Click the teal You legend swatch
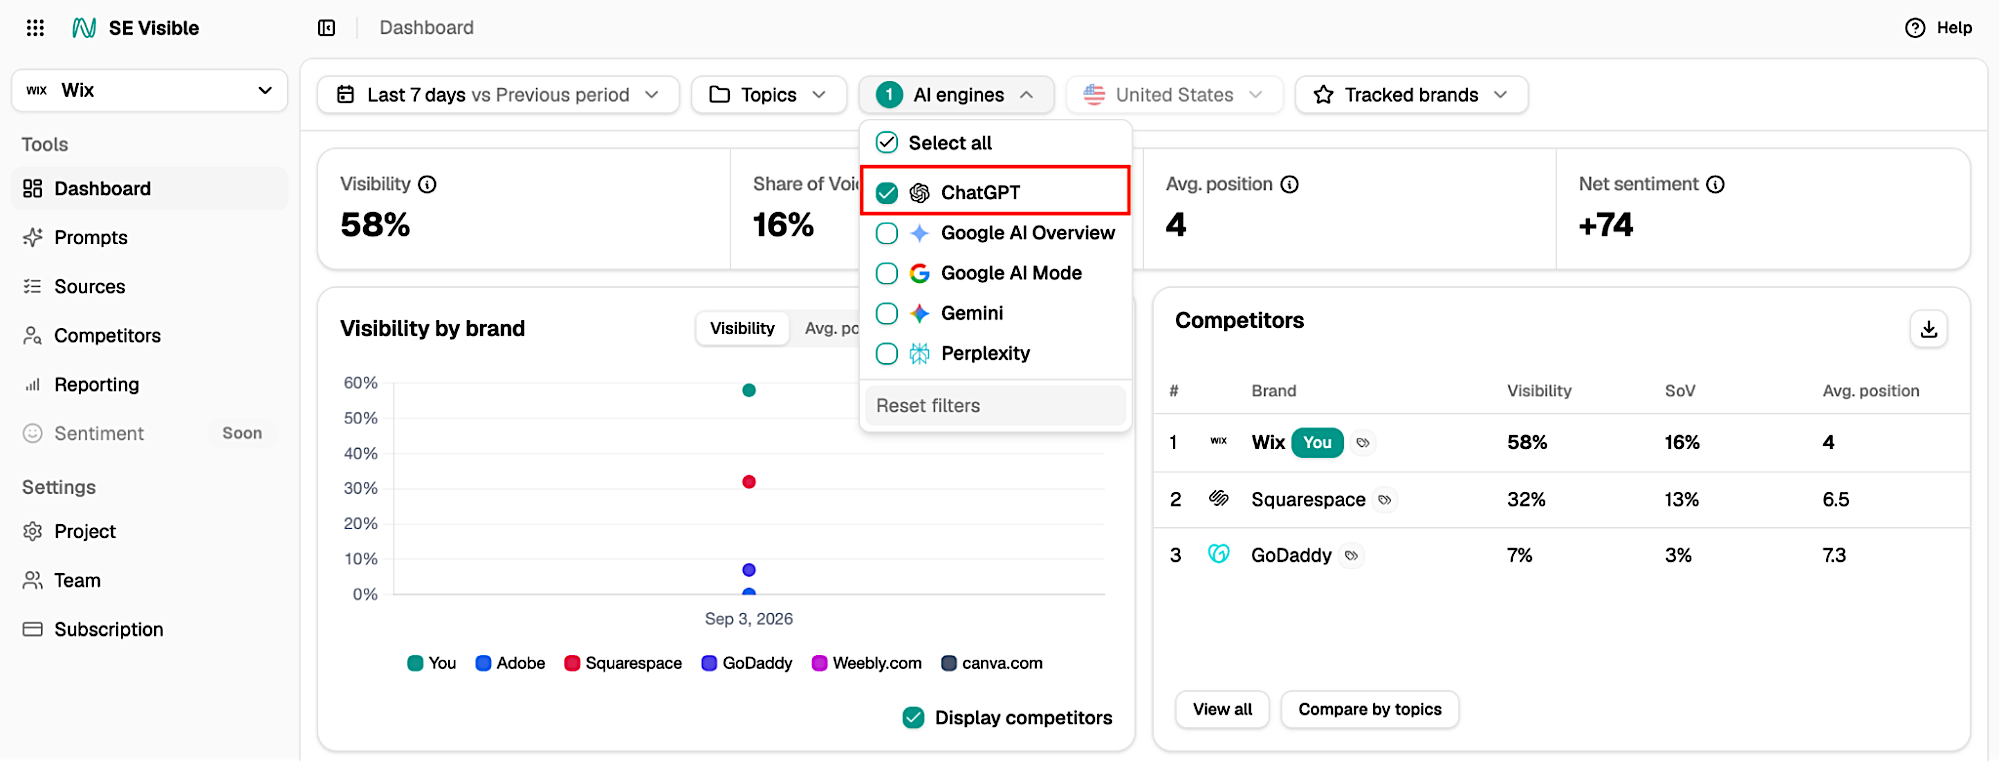Image resolution: width=1999 pixels, height=763 pixels. pos(416,663)
